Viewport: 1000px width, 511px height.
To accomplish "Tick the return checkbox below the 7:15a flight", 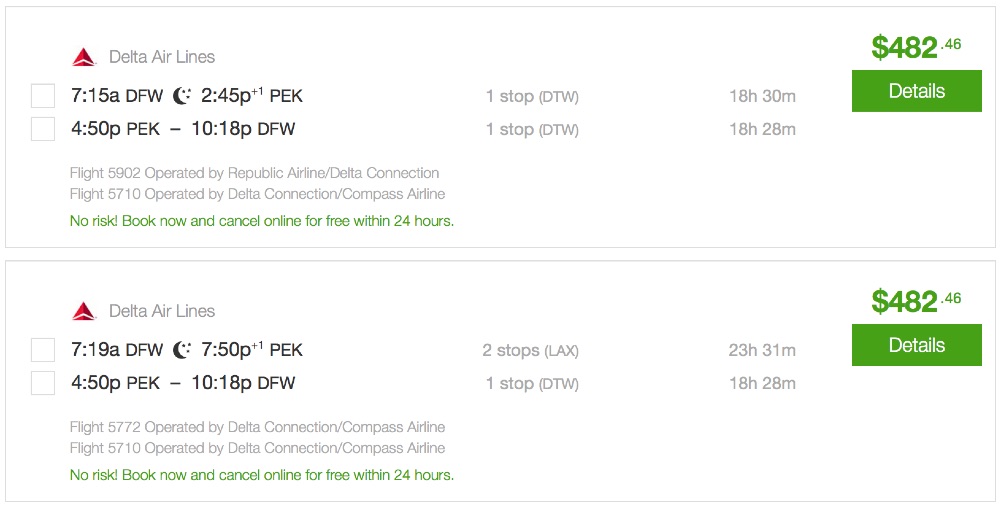I will tap(43, 129).
